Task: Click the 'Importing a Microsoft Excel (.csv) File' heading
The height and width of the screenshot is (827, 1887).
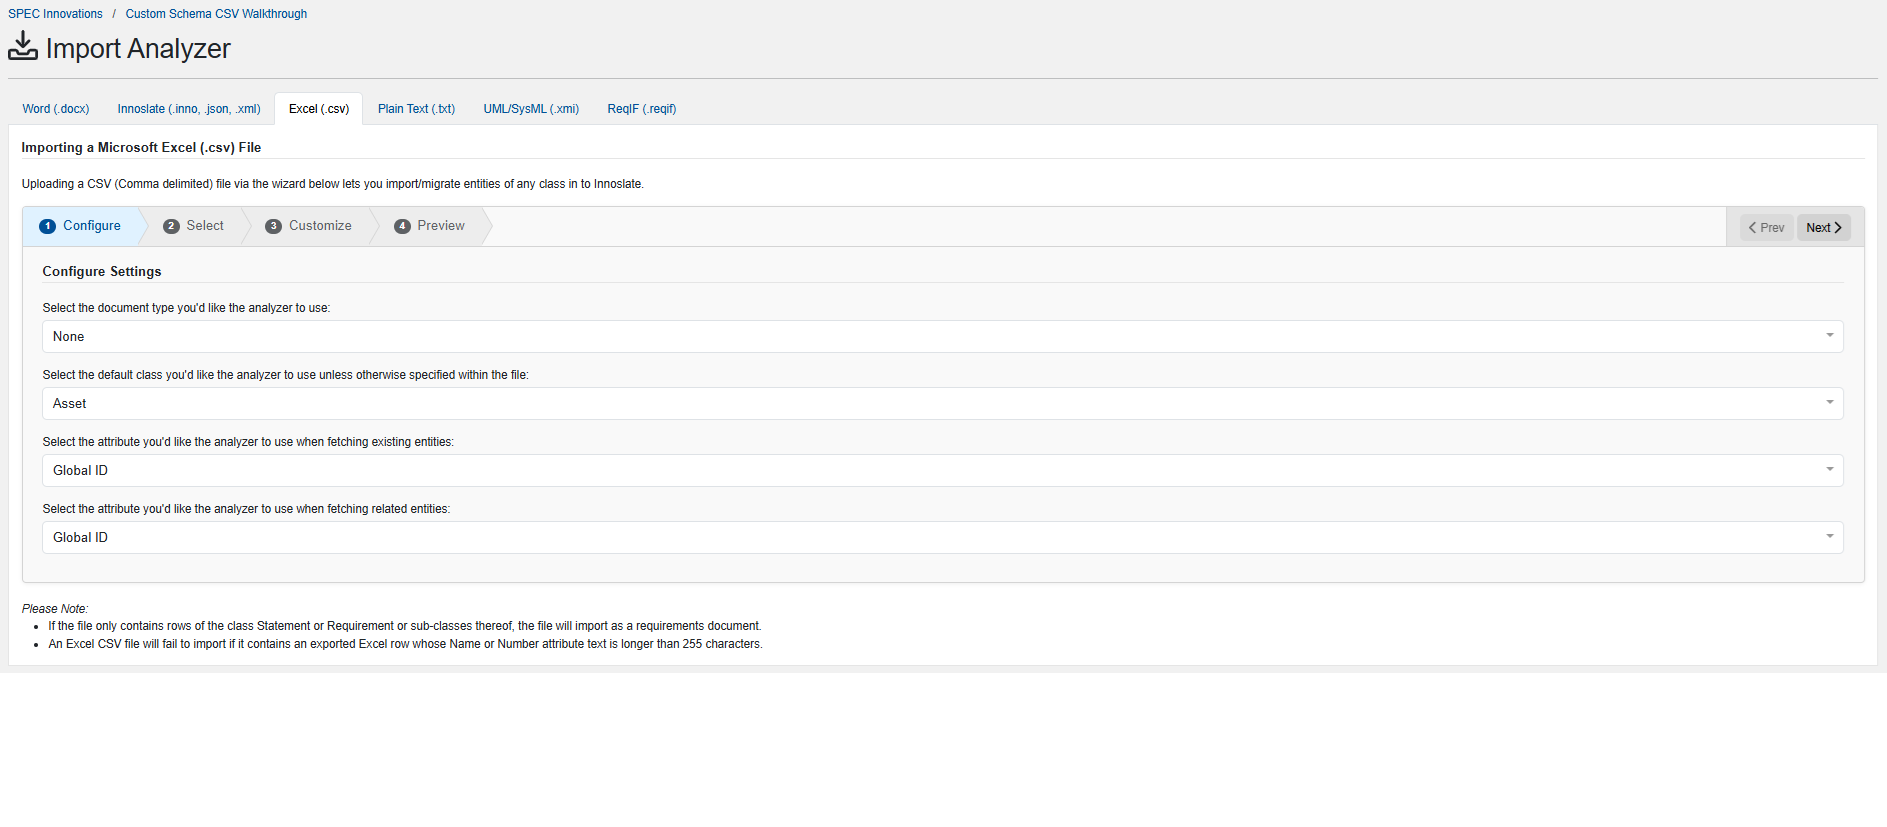Action: pos(141,148)
